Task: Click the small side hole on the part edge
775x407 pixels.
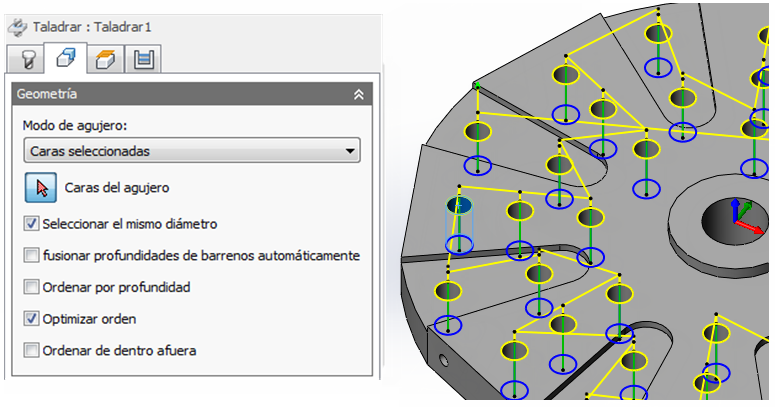Action: (444, 361)
